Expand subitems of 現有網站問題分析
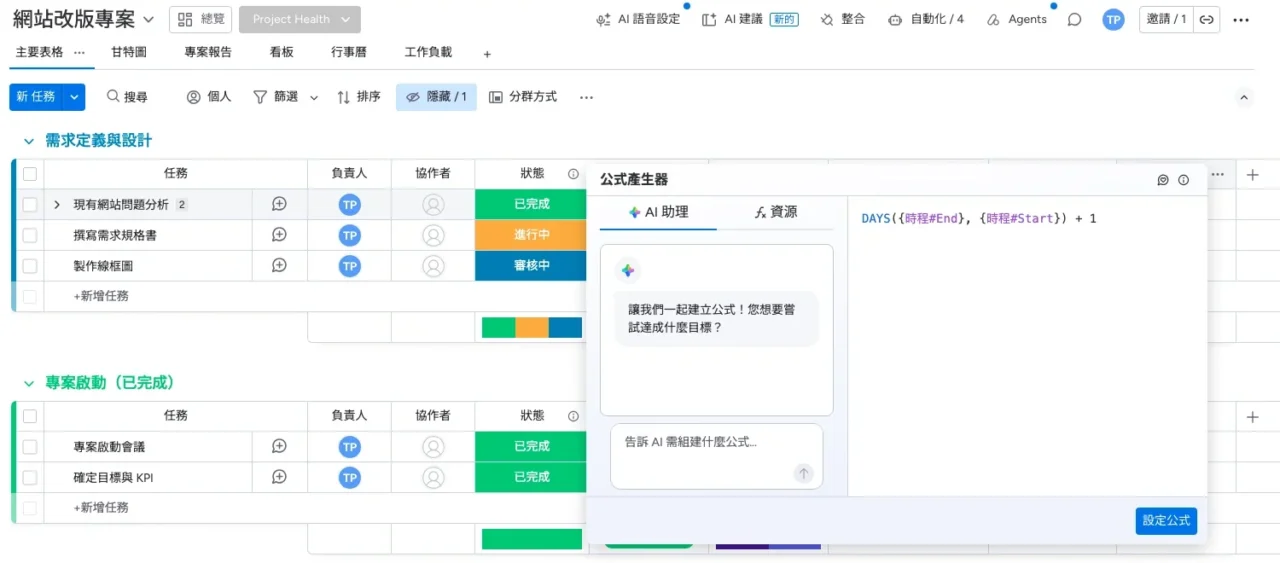1280x563 pixels. click(57, 204)
